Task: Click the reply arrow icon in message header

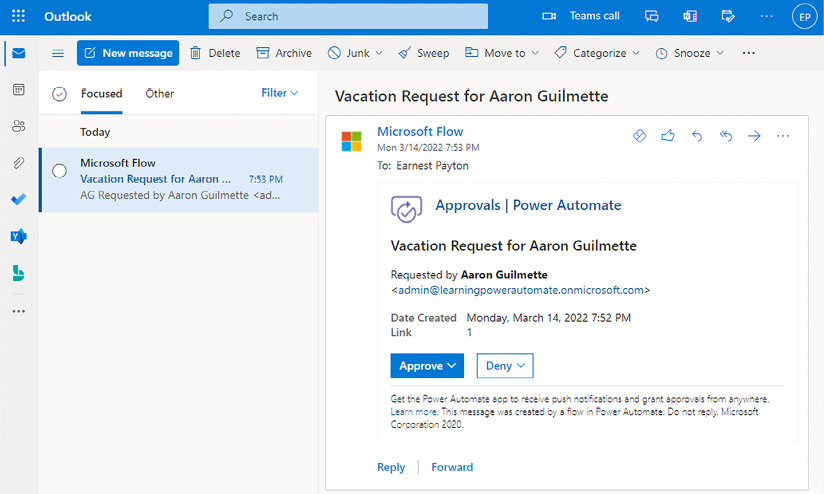Action: 697,136
